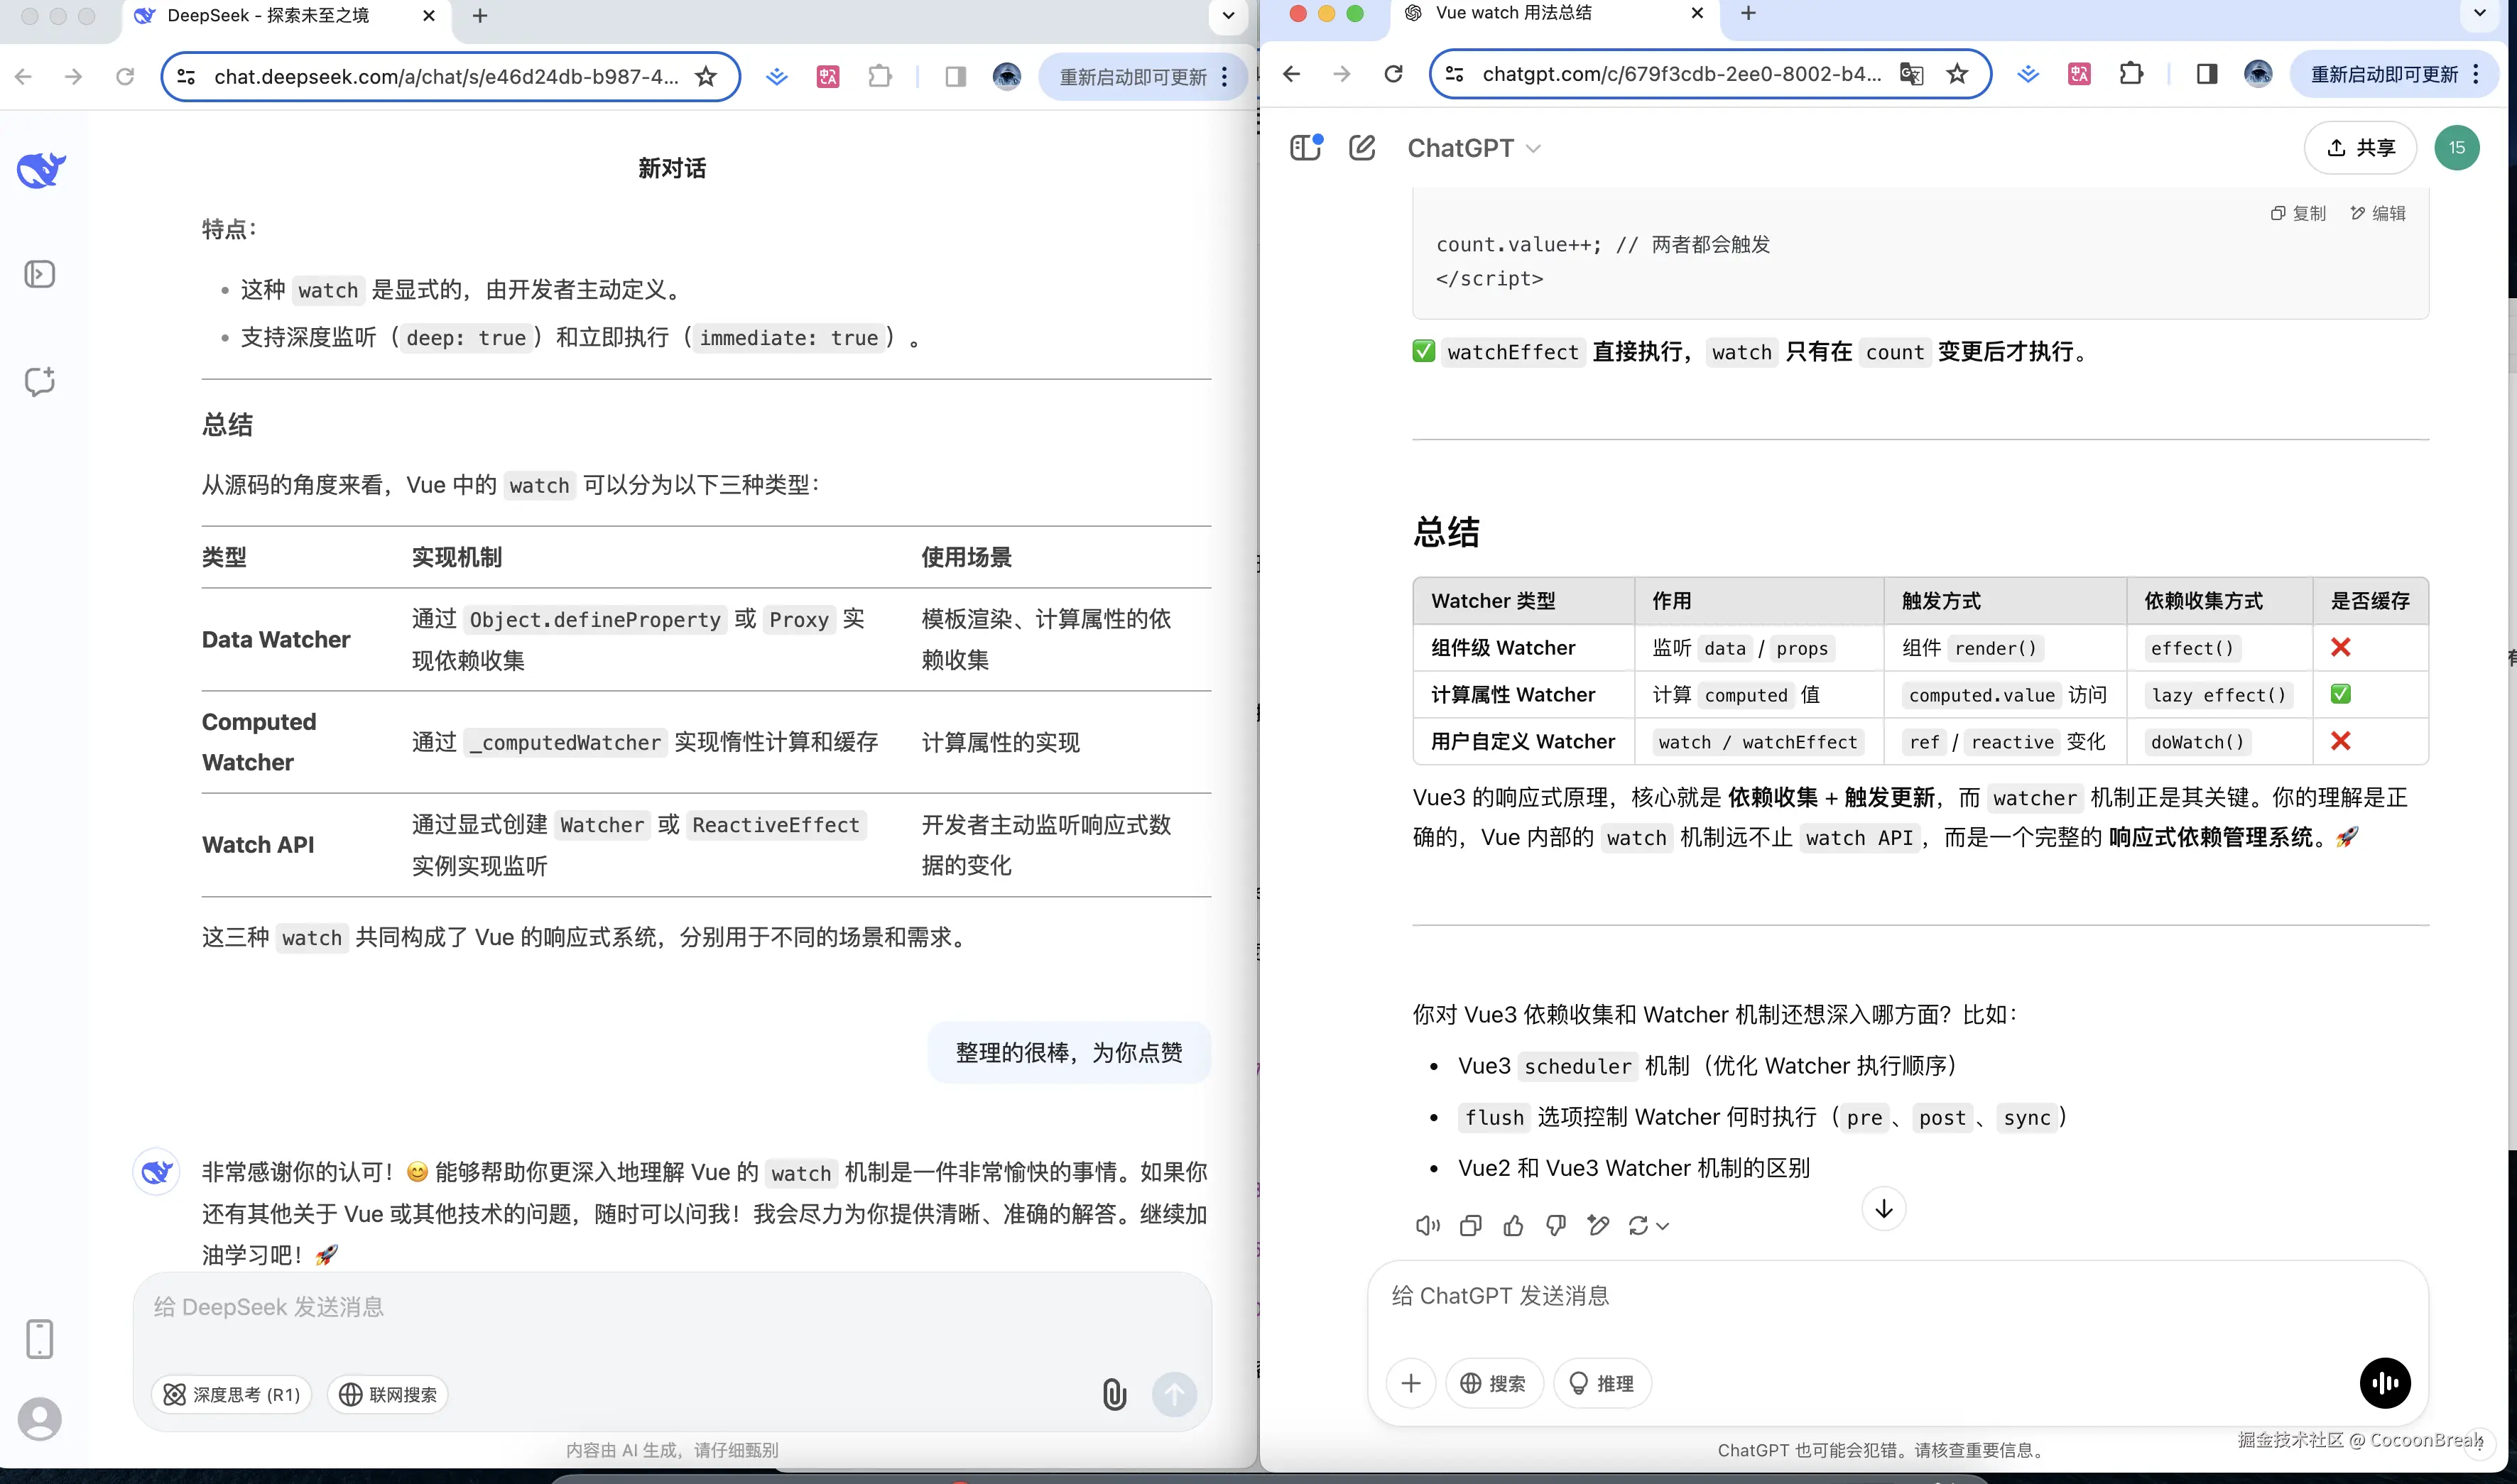Click the attachment paperclip in DeepSeek

[1114, 1394]
